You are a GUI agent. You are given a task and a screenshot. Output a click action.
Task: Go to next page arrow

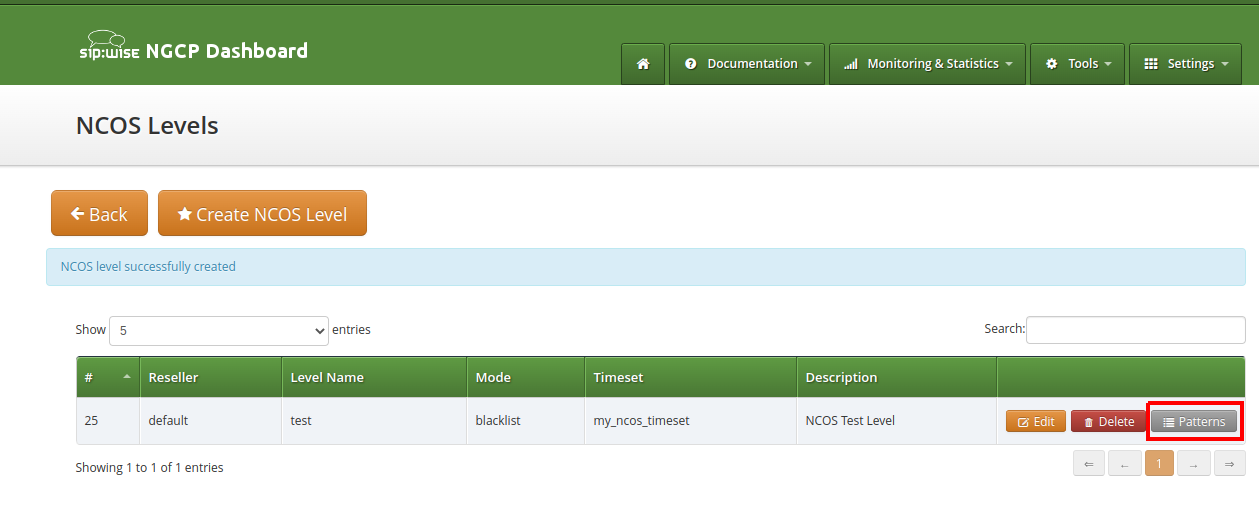point(1194,464)
